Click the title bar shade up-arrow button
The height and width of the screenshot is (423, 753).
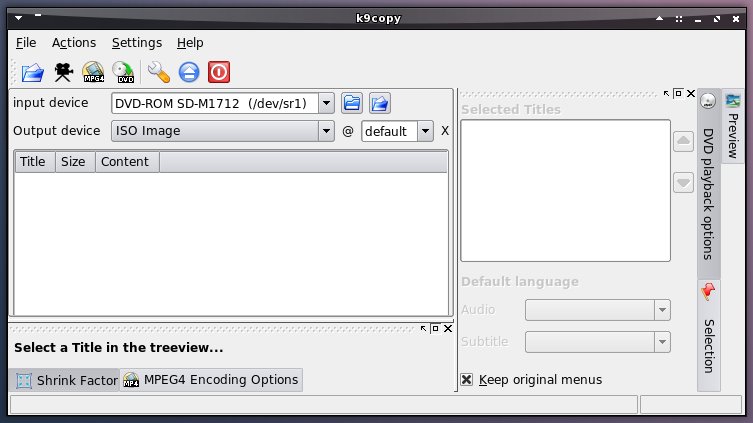[659, 18]
